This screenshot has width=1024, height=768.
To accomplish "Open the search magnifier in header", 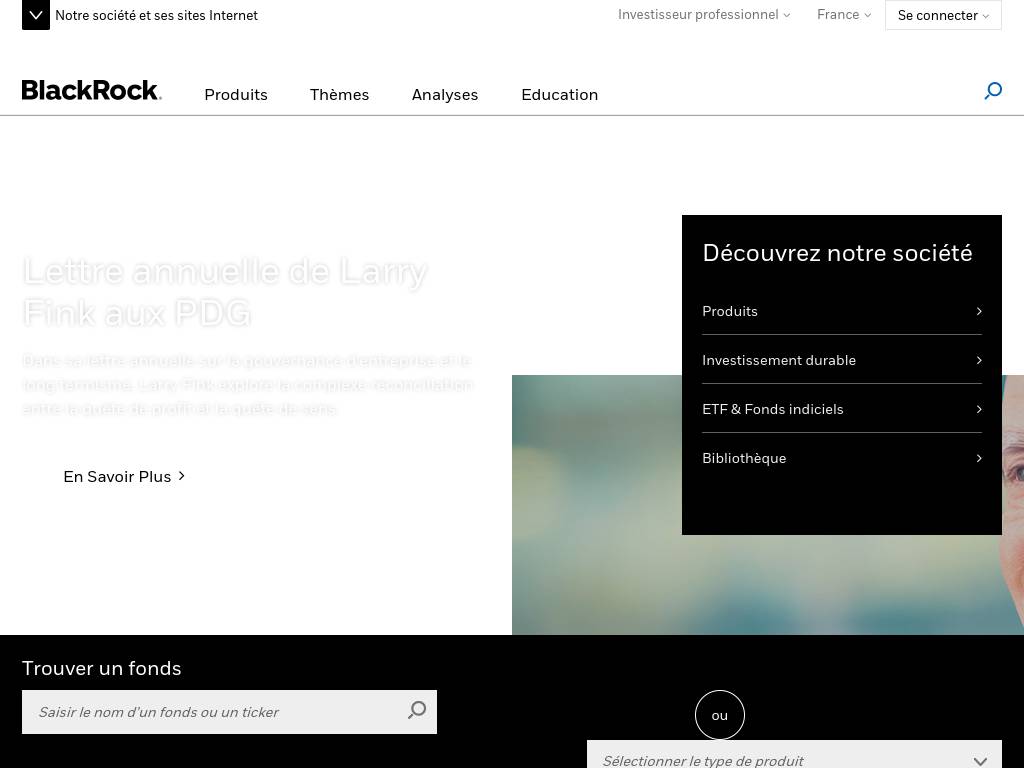I will pyautogui.click(x=993, y=91).
